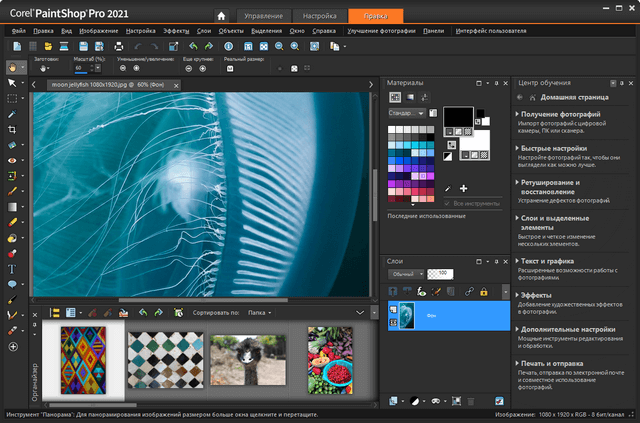Click the Print icon in toolbar
640x423 pixels.
118,46
